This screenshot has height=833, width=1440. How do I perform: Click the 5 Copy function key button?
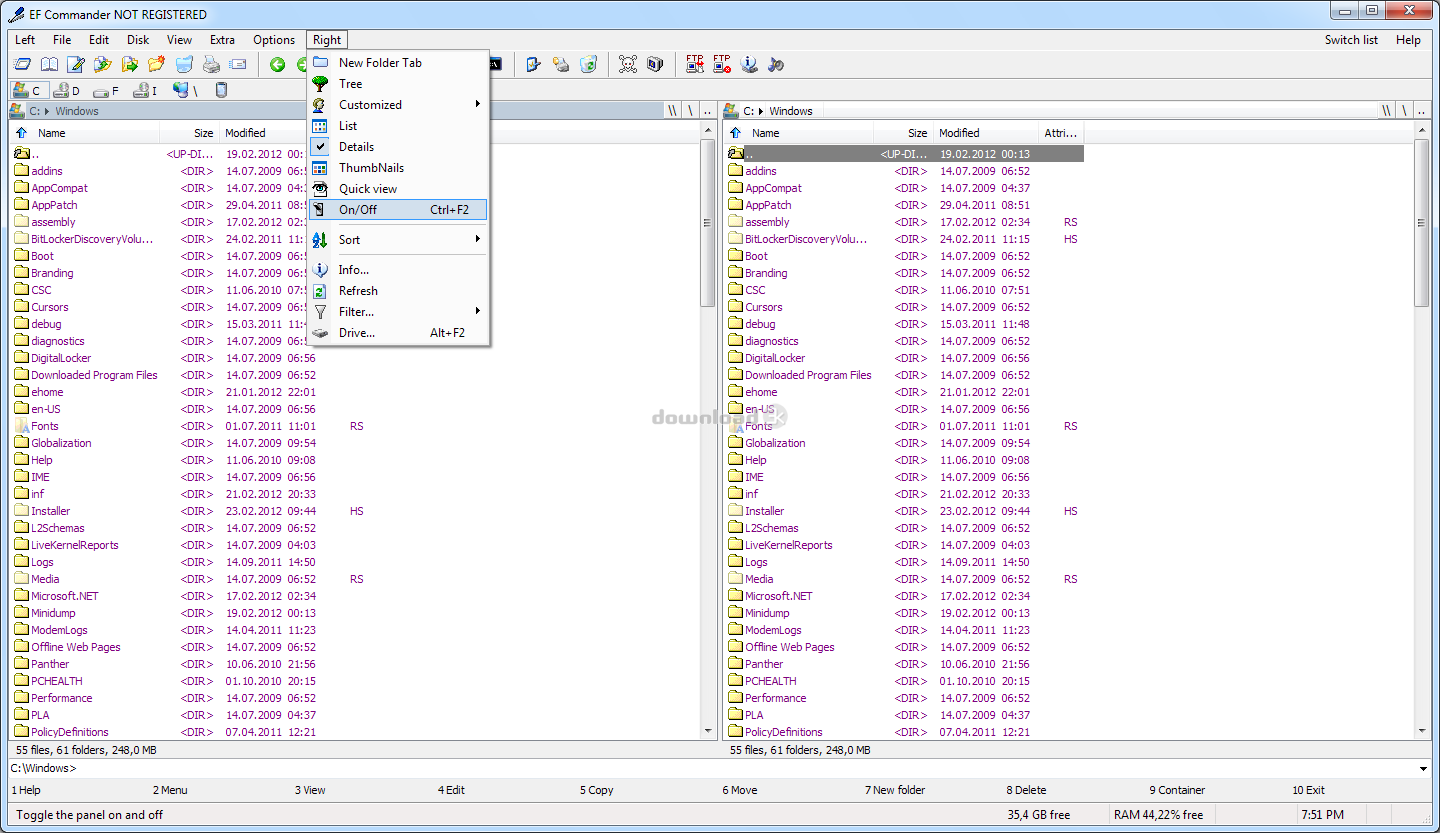tap(597, 790)
